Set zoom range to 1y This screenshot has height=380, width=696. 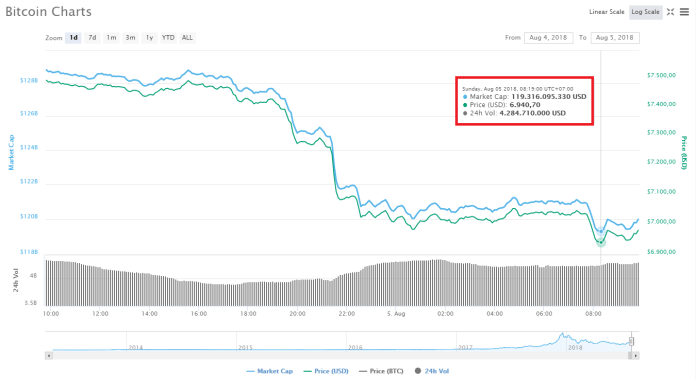(x=150, y=38)
